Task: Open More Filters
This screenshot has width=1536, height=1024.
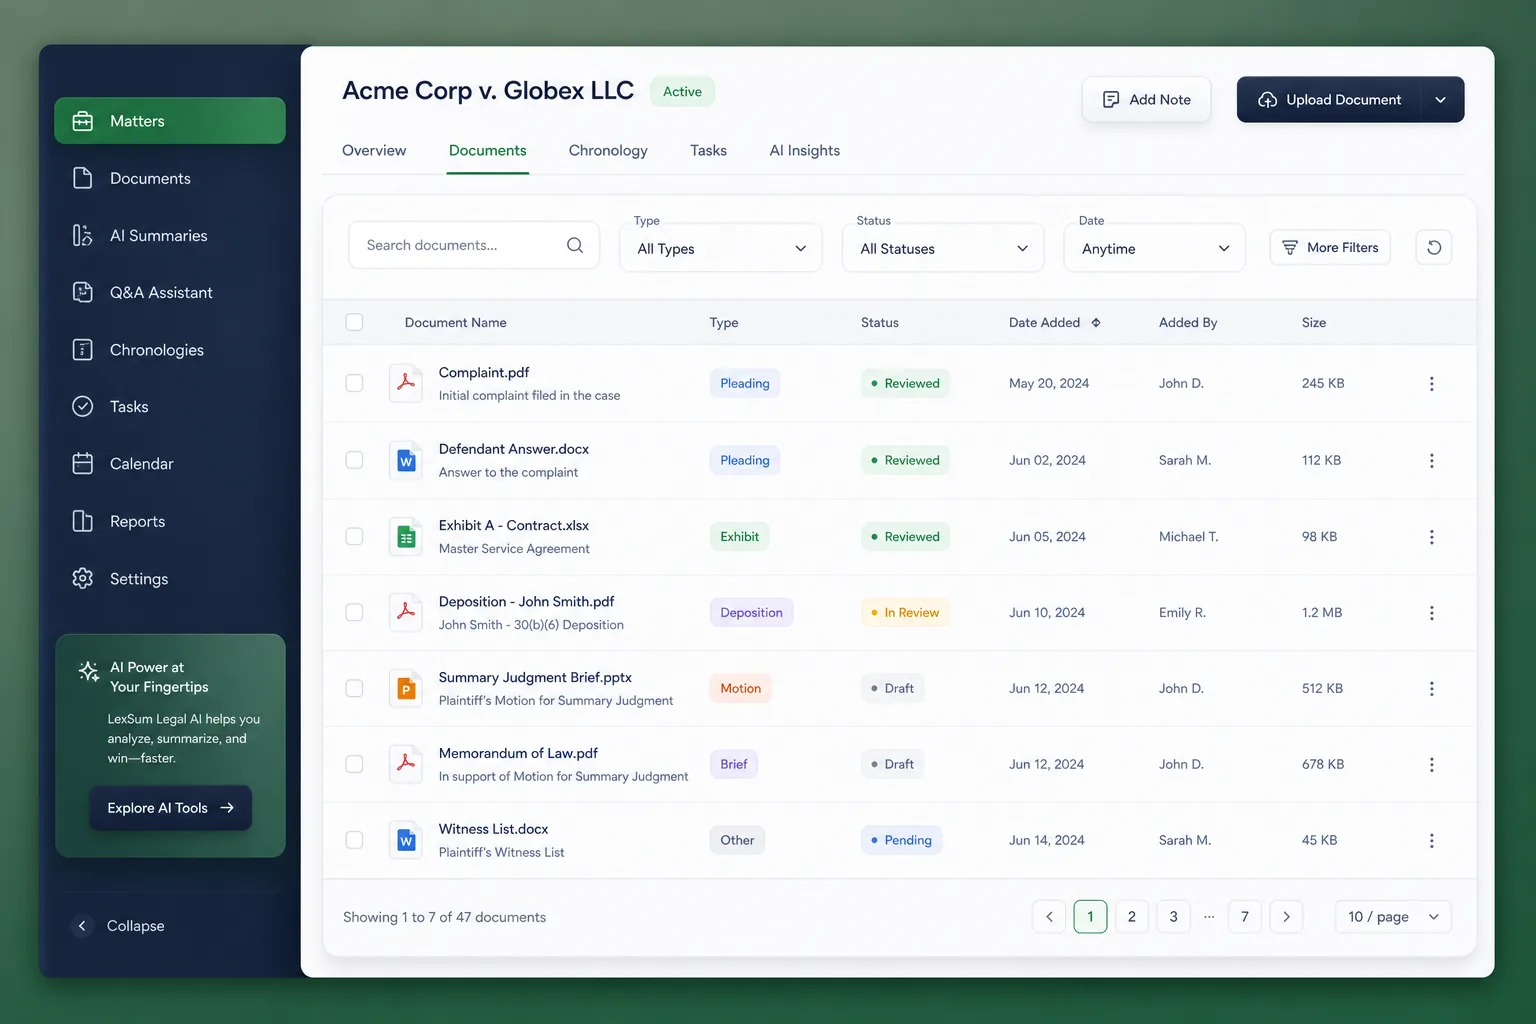Action: [x=1330, y=248]
